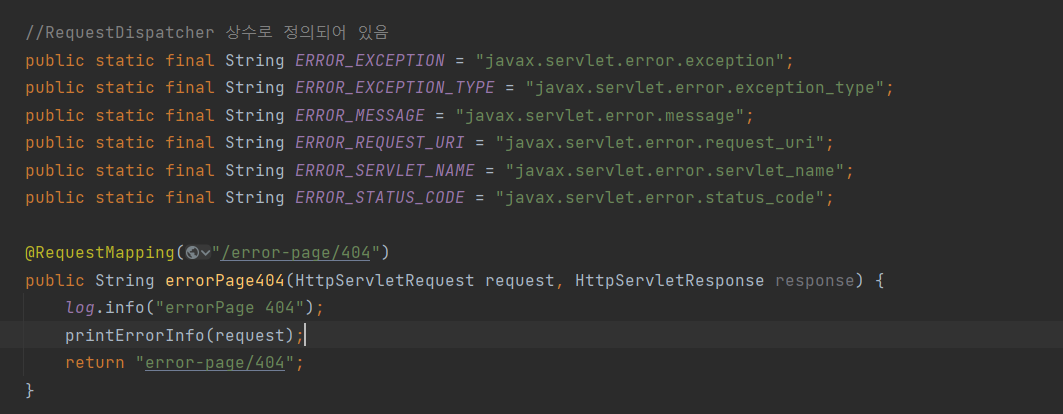1063x414 pixels.
Task: Click the globe icon beside RequestMapping URL
Action: pyautogui.click(x=192, y=253)
